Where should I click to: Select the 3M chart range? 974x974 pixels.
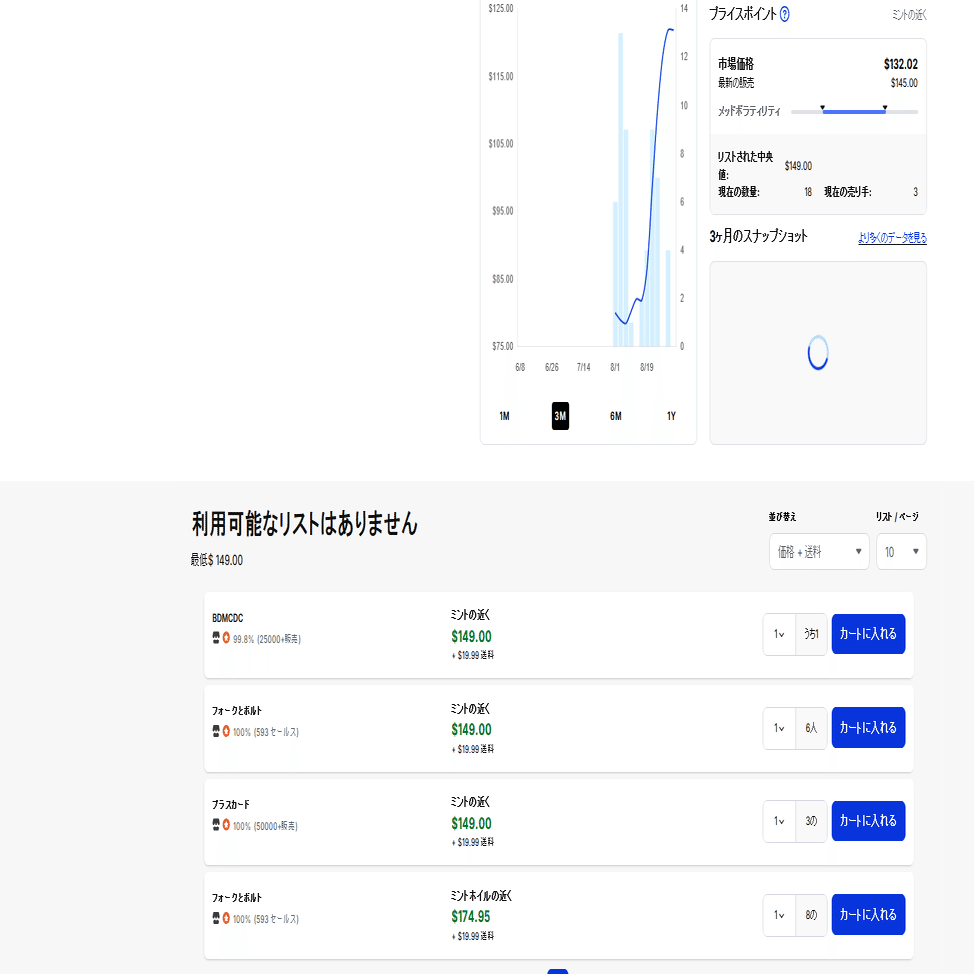coord(559,416)
